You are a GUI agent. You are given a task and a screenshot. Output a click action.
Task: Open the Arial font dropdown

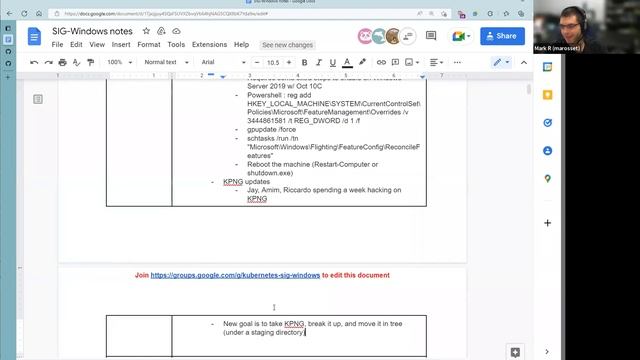click(223, 62)
